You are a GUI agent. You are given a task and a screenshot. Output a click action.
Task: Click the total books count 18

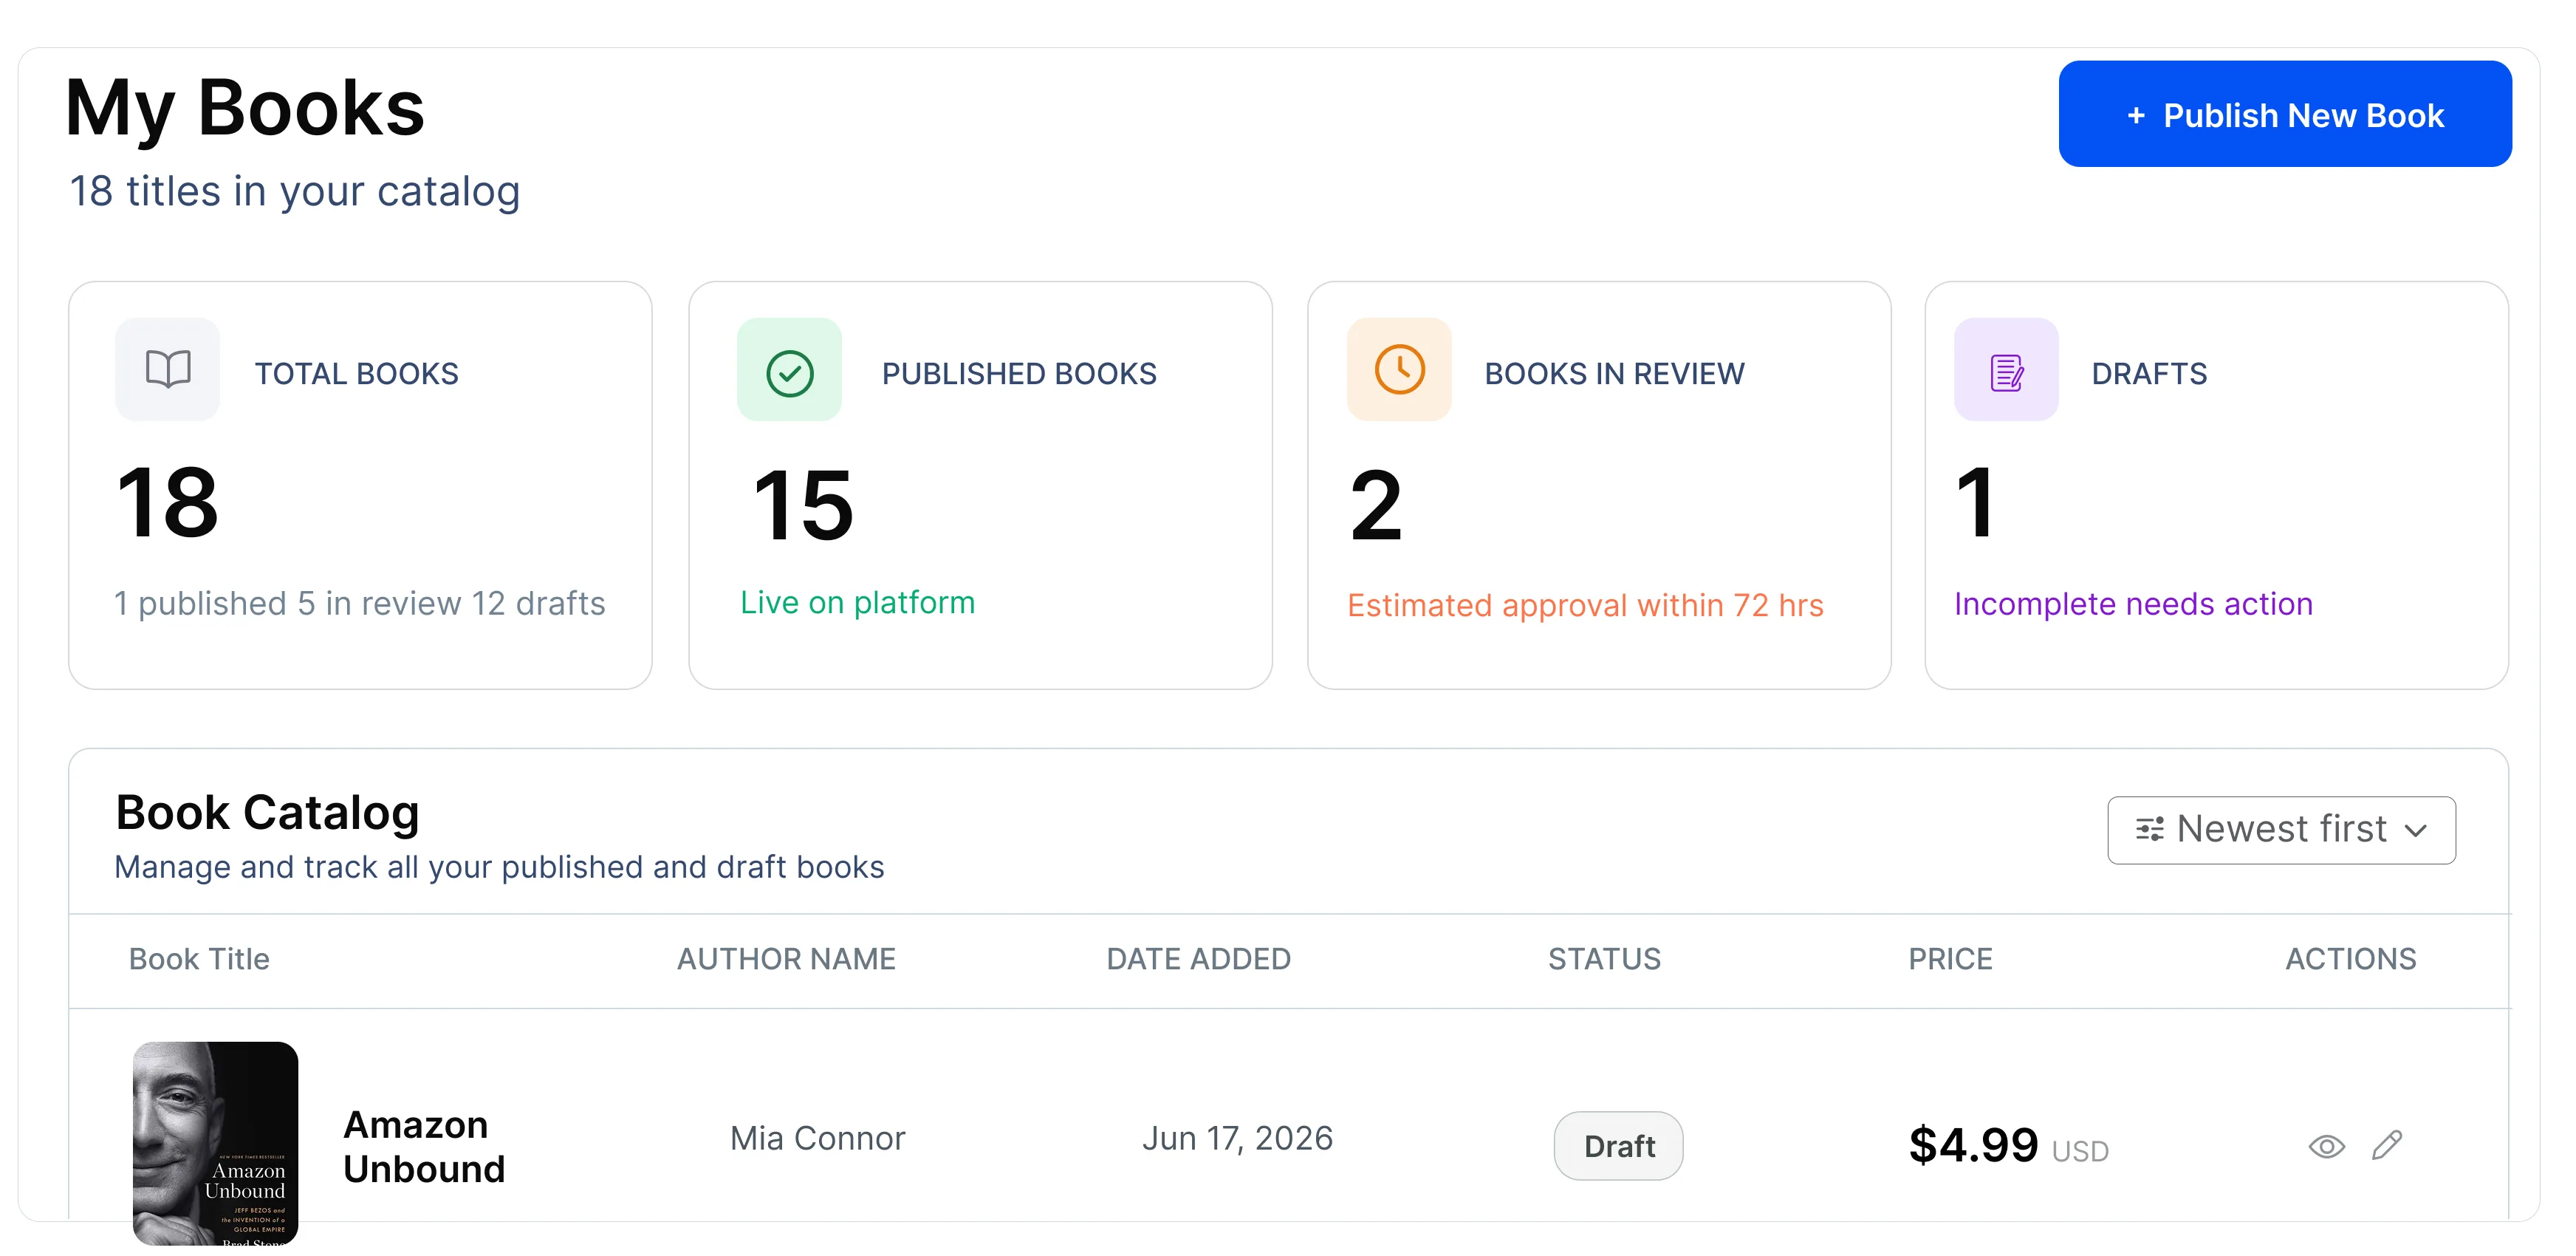click(167, 502)
